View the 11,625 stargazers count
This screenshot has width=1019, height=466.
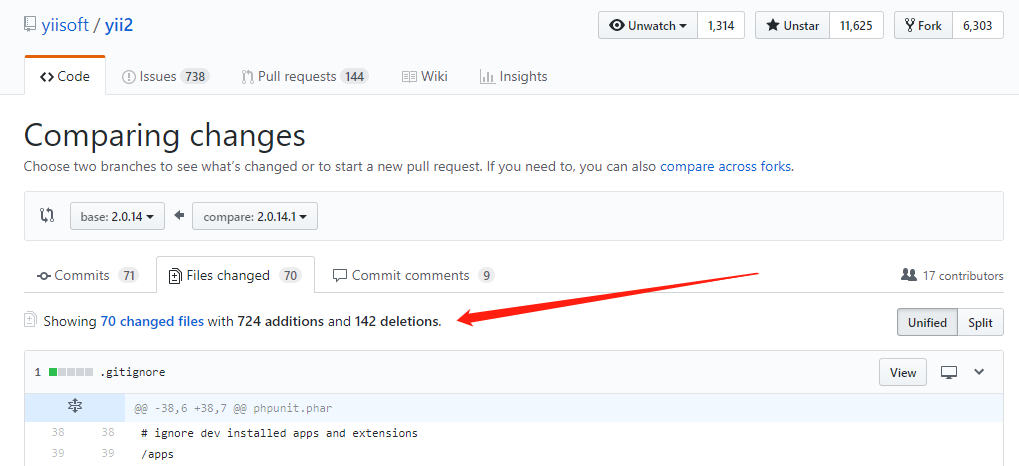pyautogui.click(x=857, y=26)
